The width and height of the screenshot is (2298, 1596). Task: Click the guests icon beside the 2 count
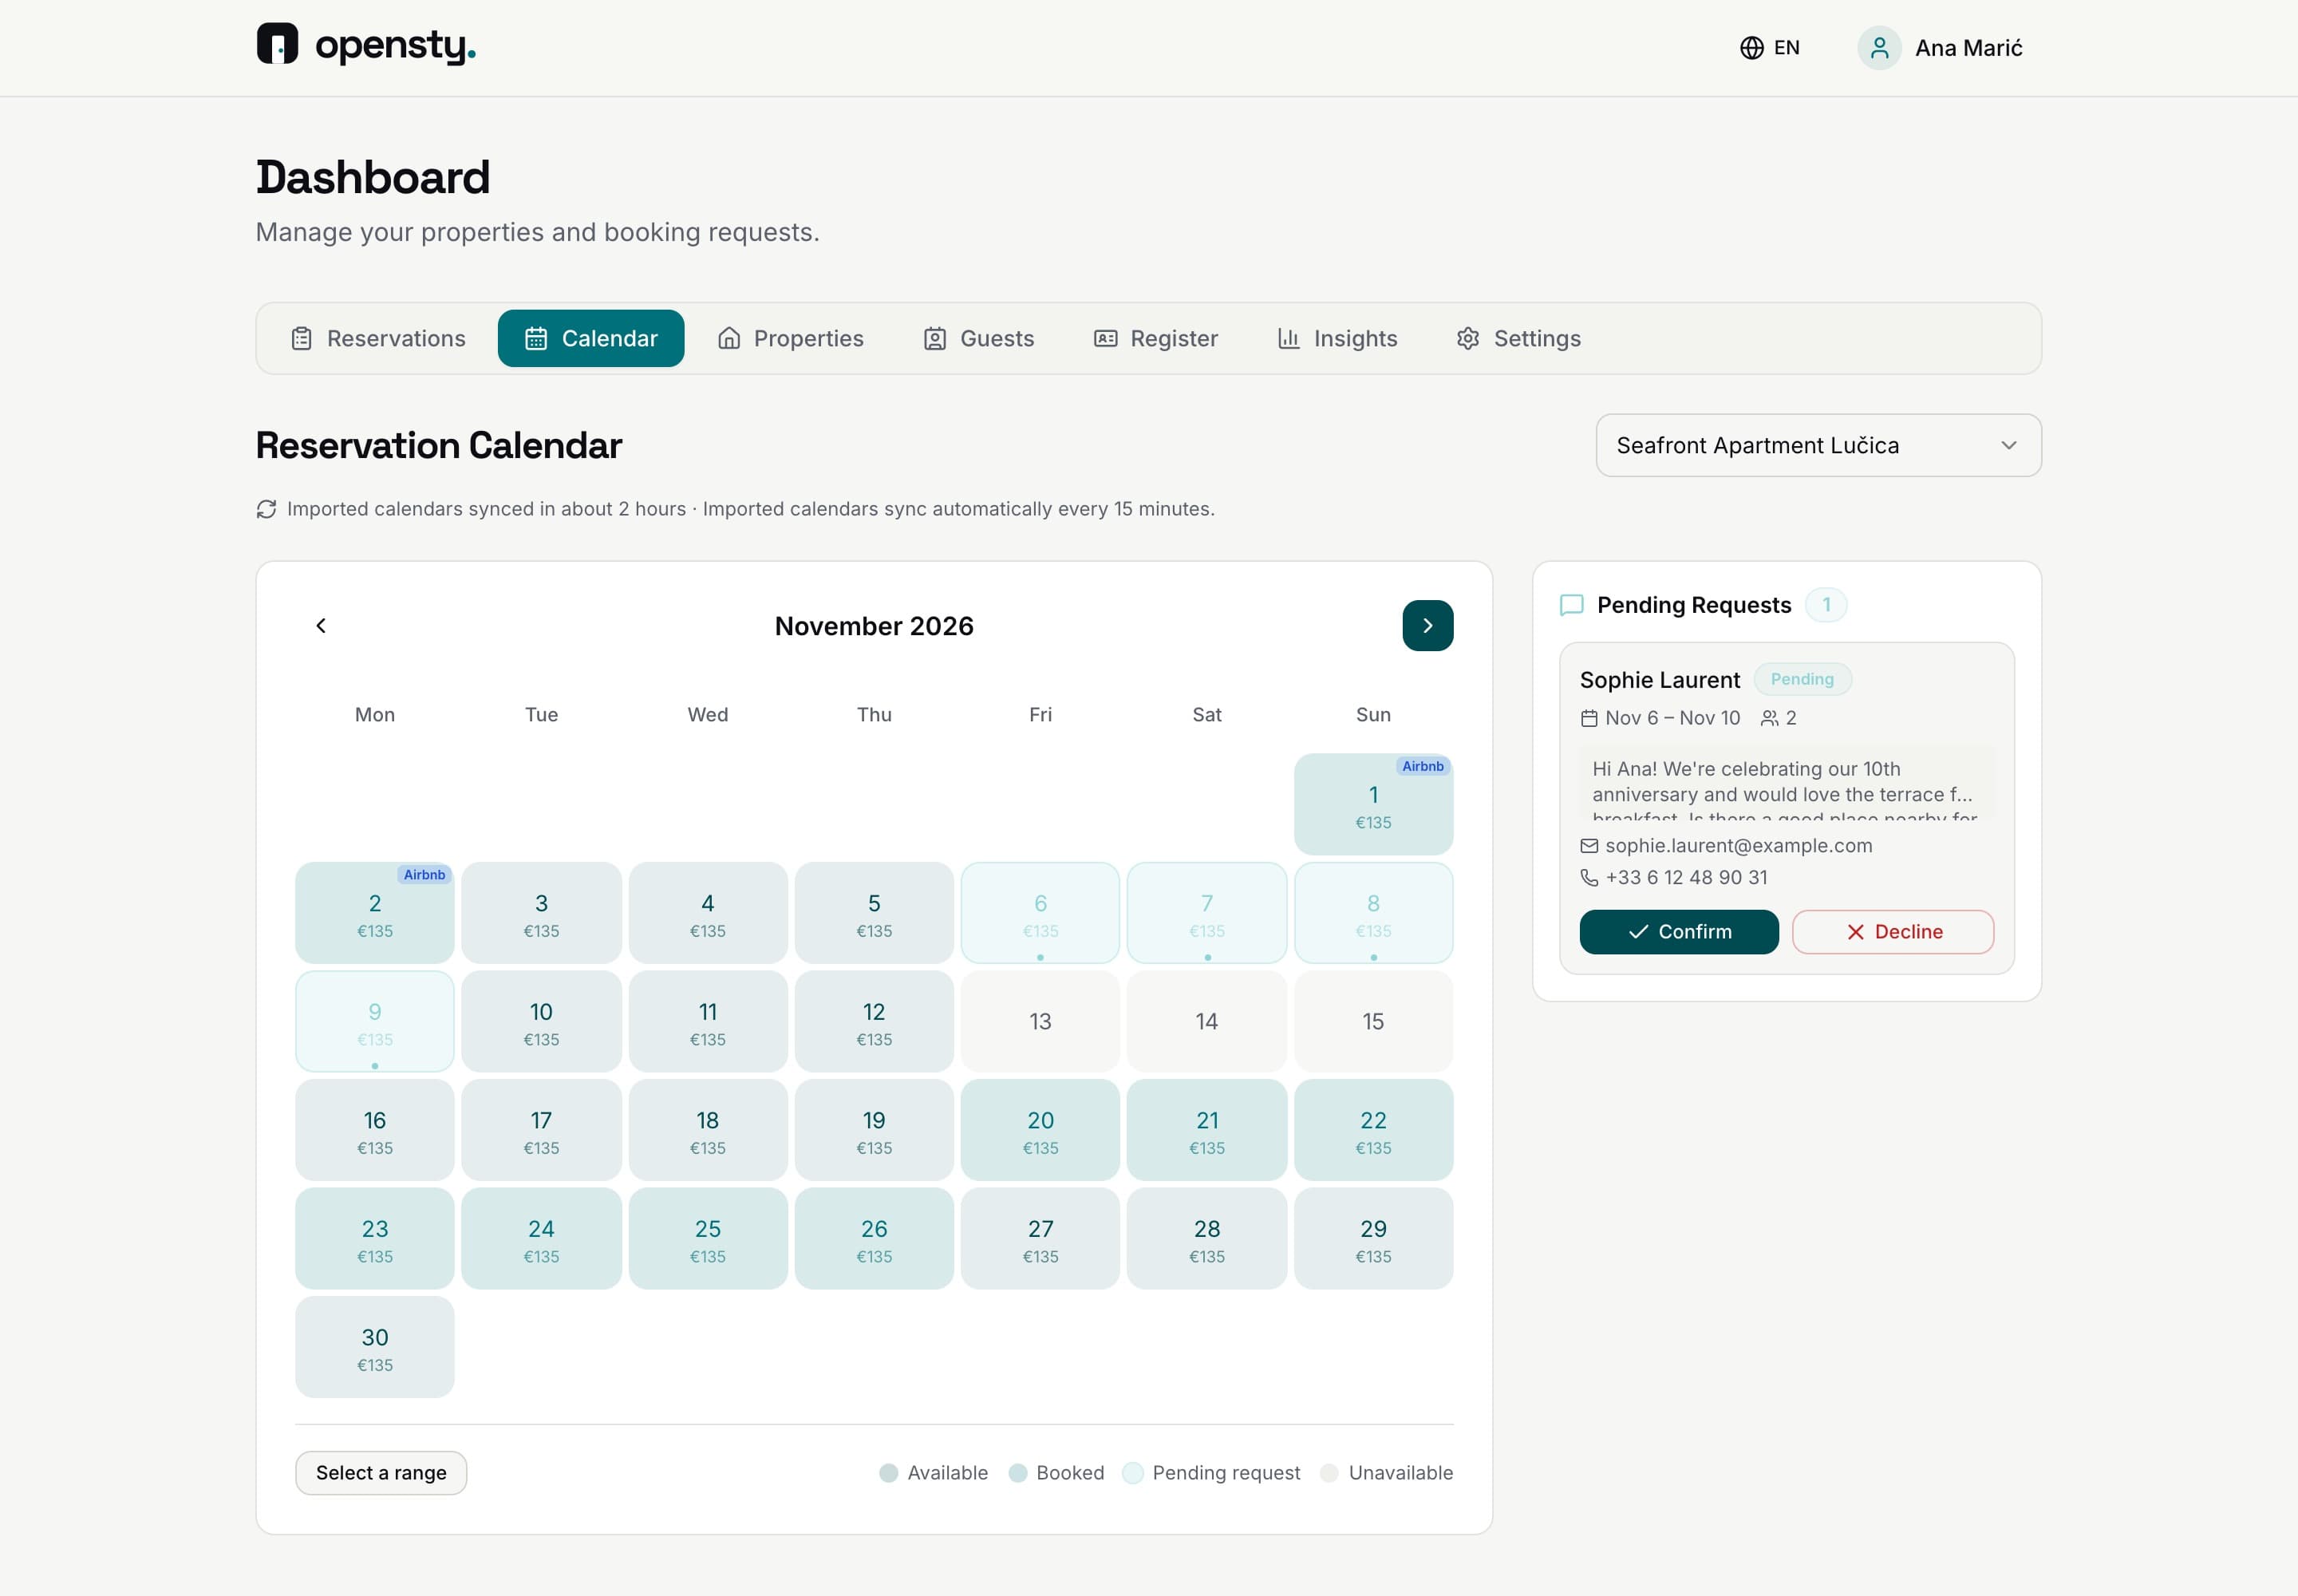1770,718
